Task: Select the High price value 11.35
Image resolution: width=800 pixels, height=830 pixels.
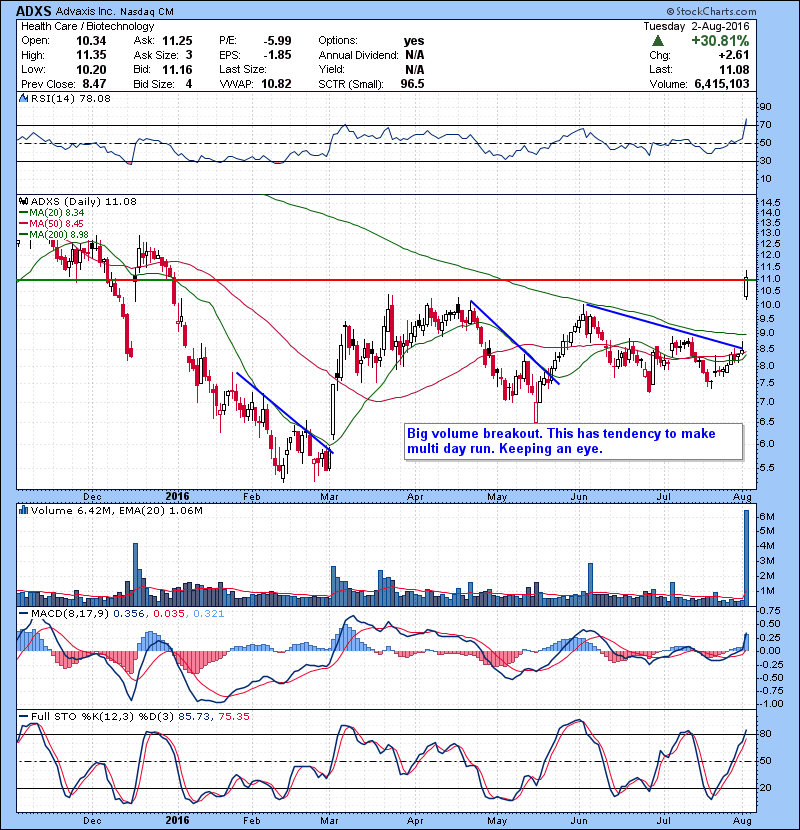Action: tap(91, 55)
